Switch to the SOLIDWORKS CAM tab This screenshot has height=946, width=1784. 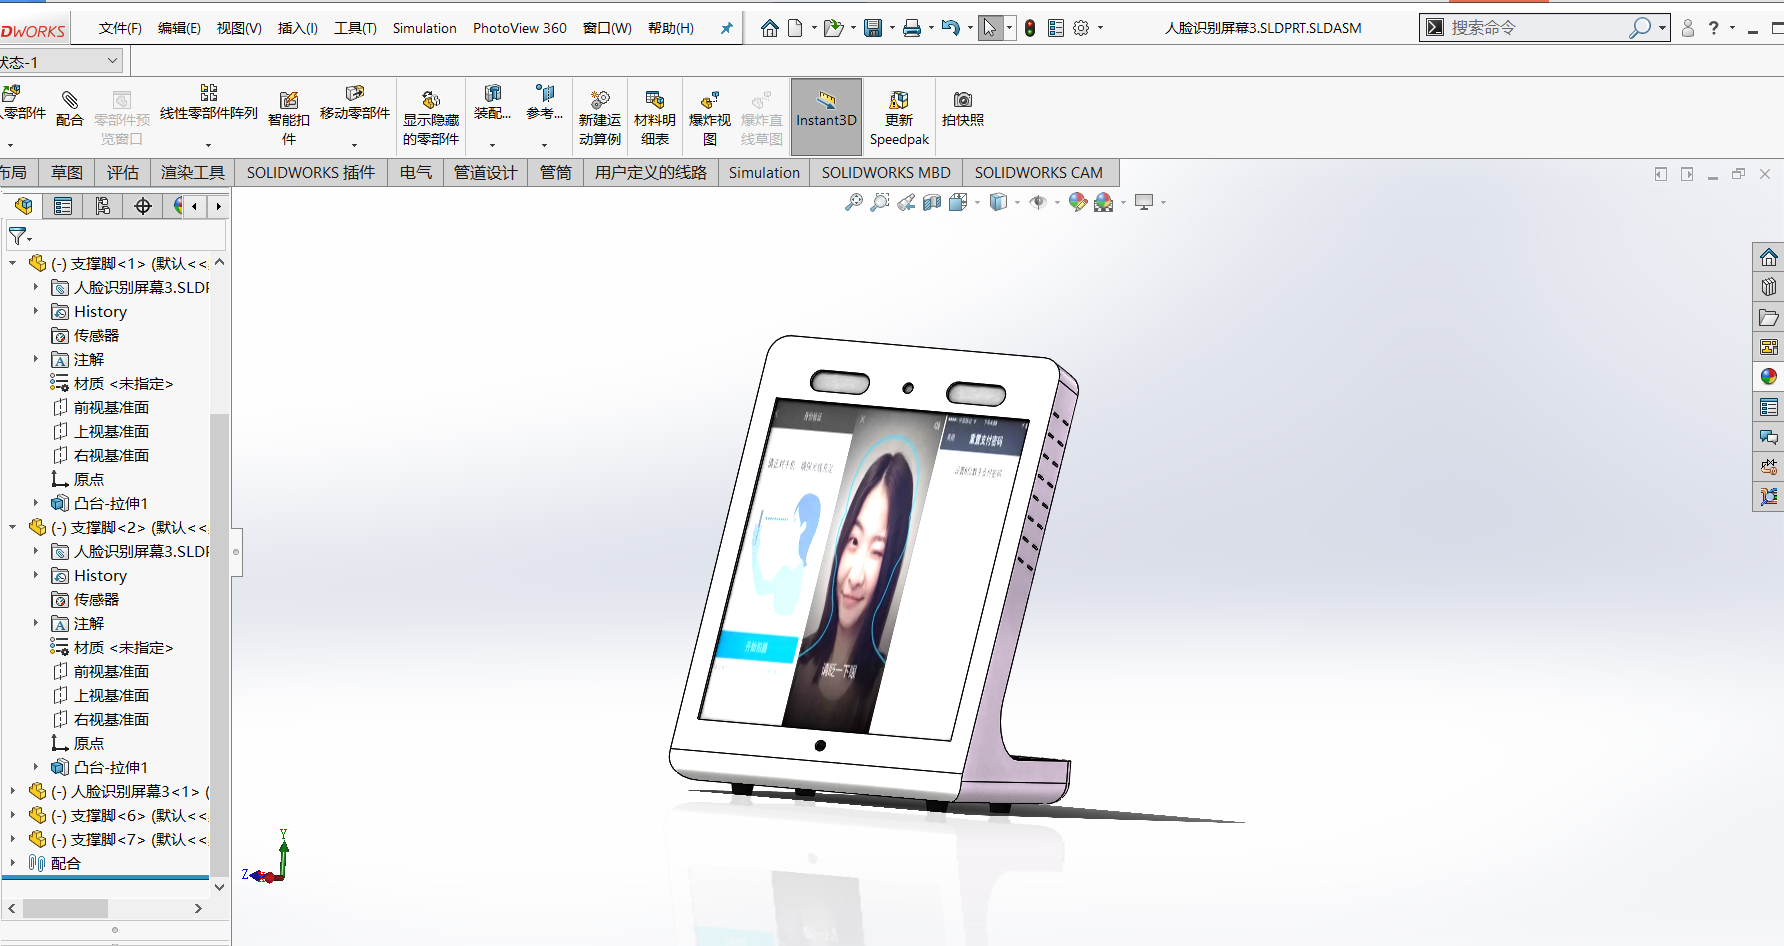point(1038,173)
